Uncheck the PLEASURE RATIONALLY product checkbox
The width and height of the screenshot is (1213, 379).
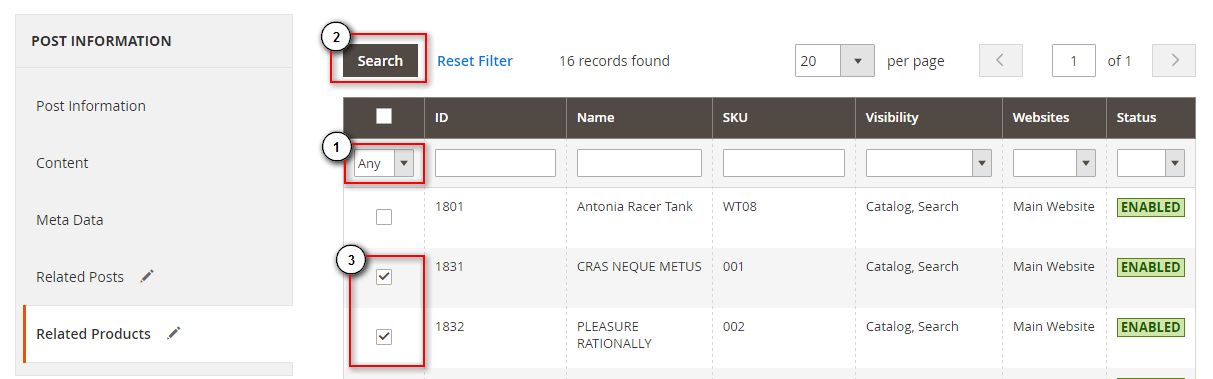(x=384, y=337)
